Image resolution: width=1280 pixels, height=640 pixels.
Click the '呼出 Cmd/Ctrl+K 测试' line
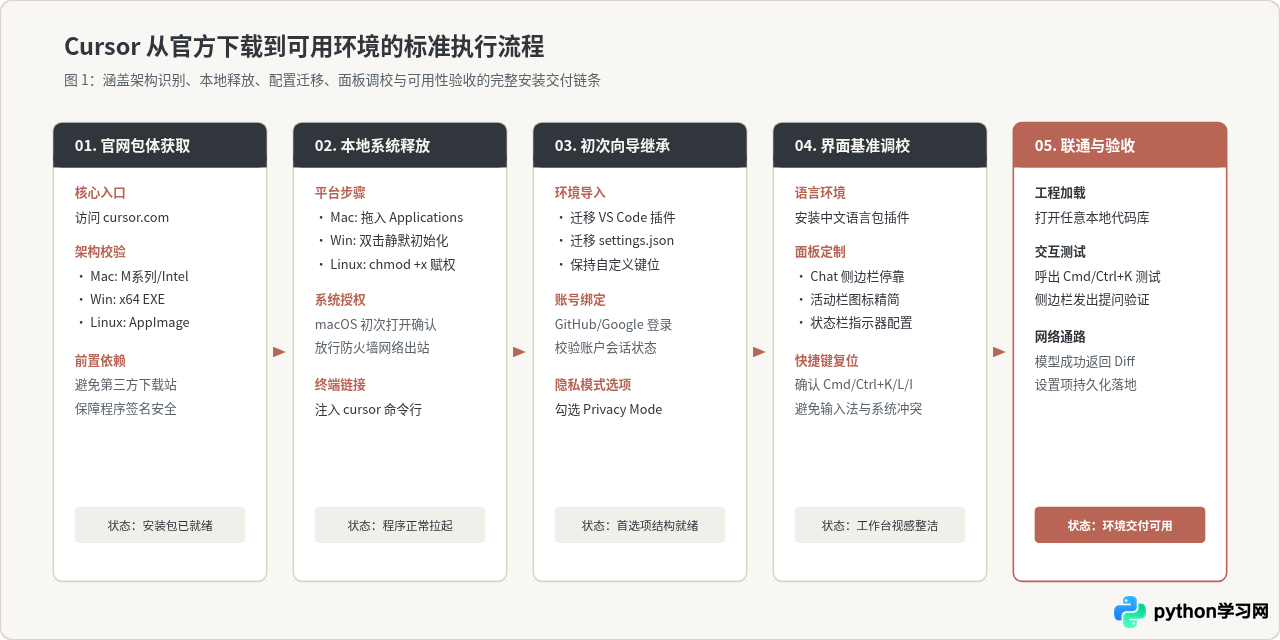(x=1098, y=276)
